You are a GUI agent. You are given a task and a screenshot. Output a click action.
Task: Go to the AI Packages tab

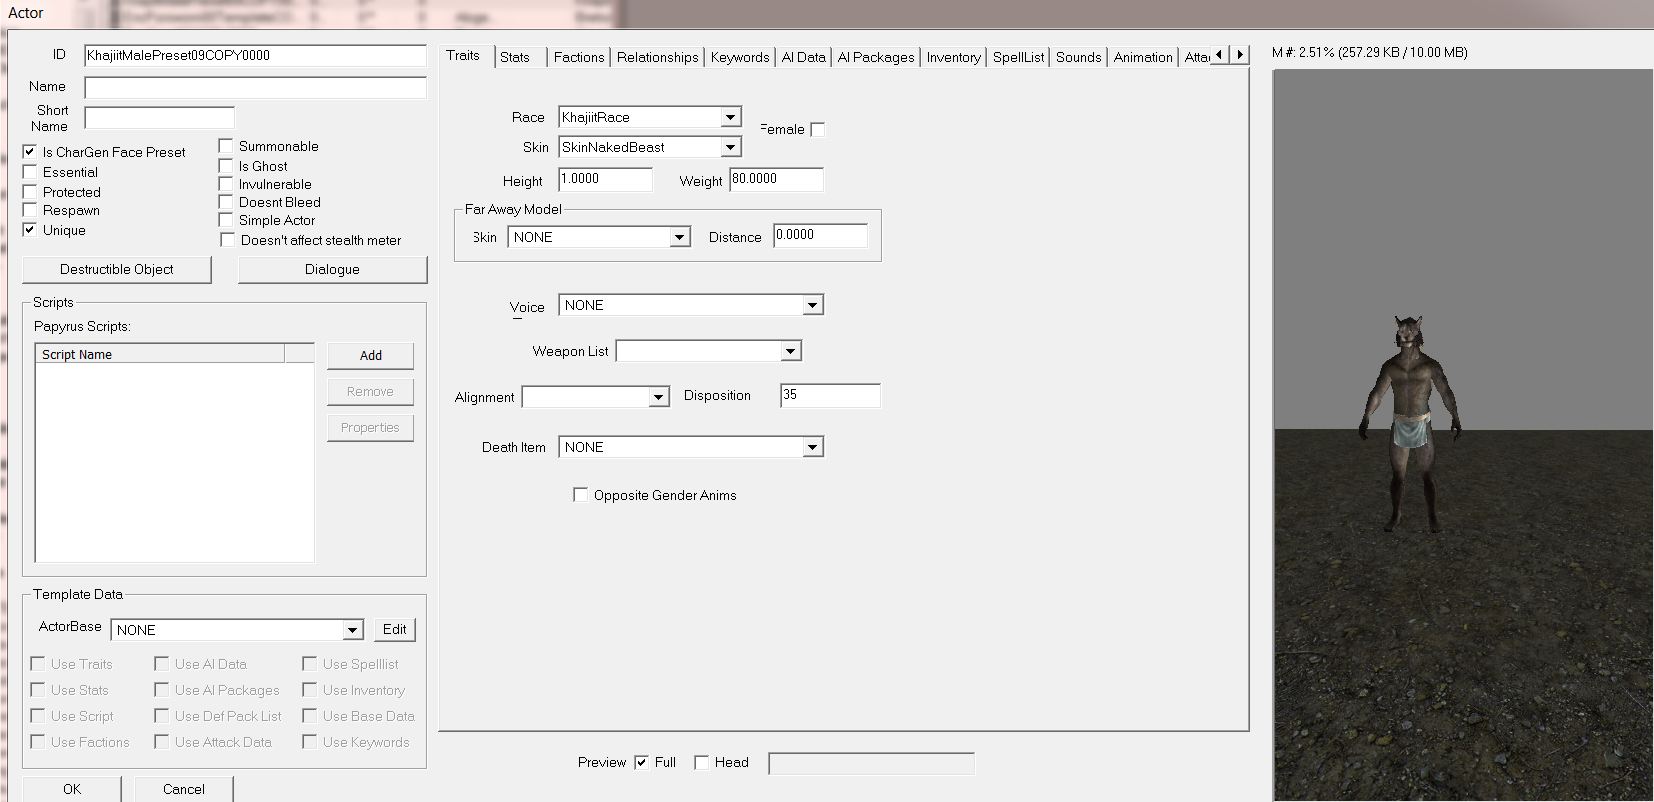pyautogui.click(x=876, y=57)
